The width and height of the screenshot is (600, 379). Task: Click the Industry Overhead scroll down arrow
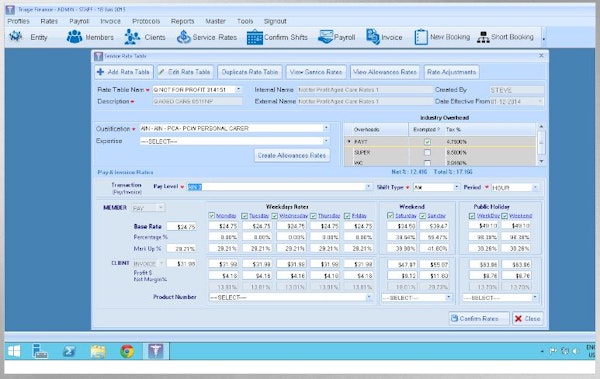click(541, 162)
